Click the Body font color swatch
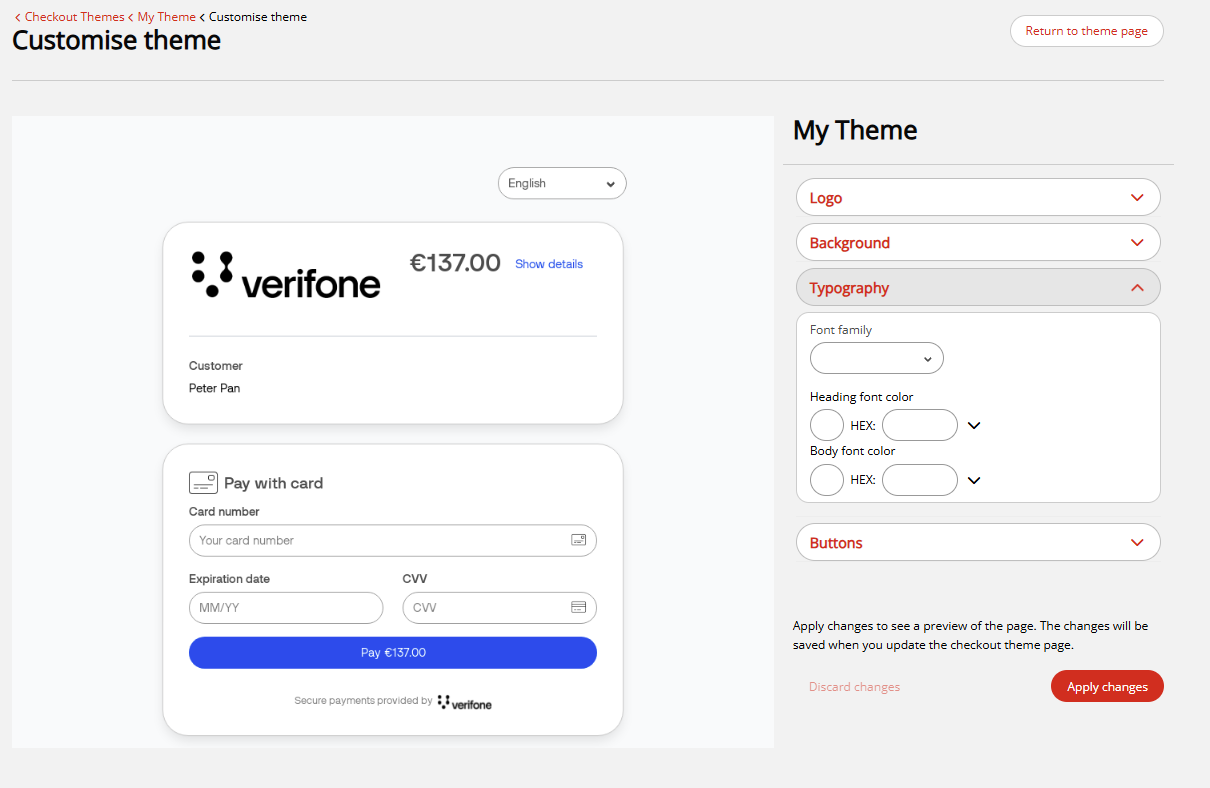 click(827, 480)
